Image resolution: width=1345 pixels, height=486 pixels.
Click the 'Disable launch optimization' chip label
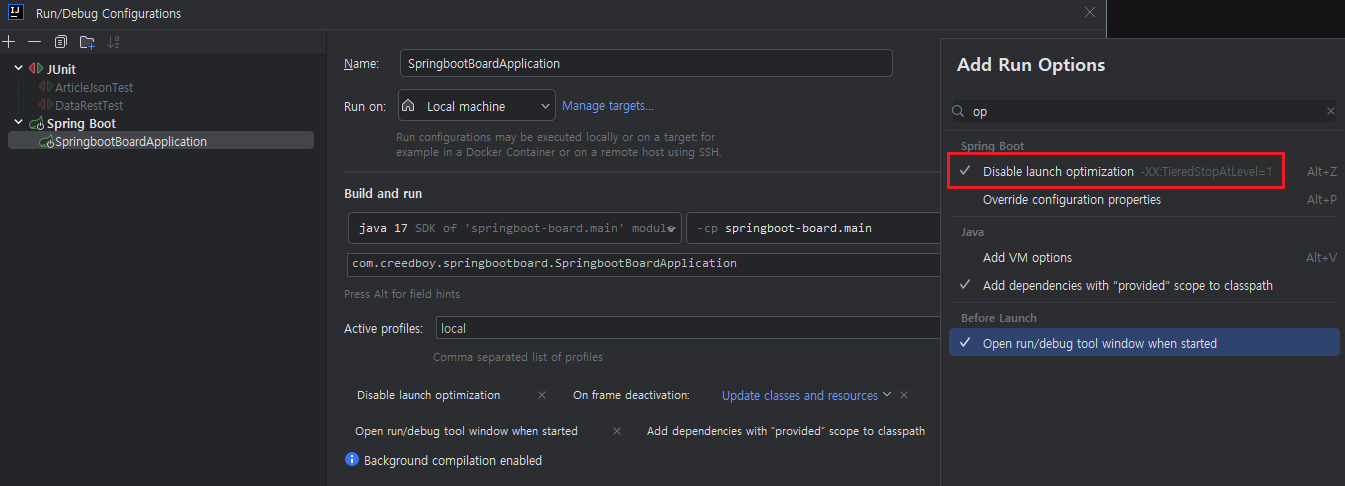[x=428, y=395]
